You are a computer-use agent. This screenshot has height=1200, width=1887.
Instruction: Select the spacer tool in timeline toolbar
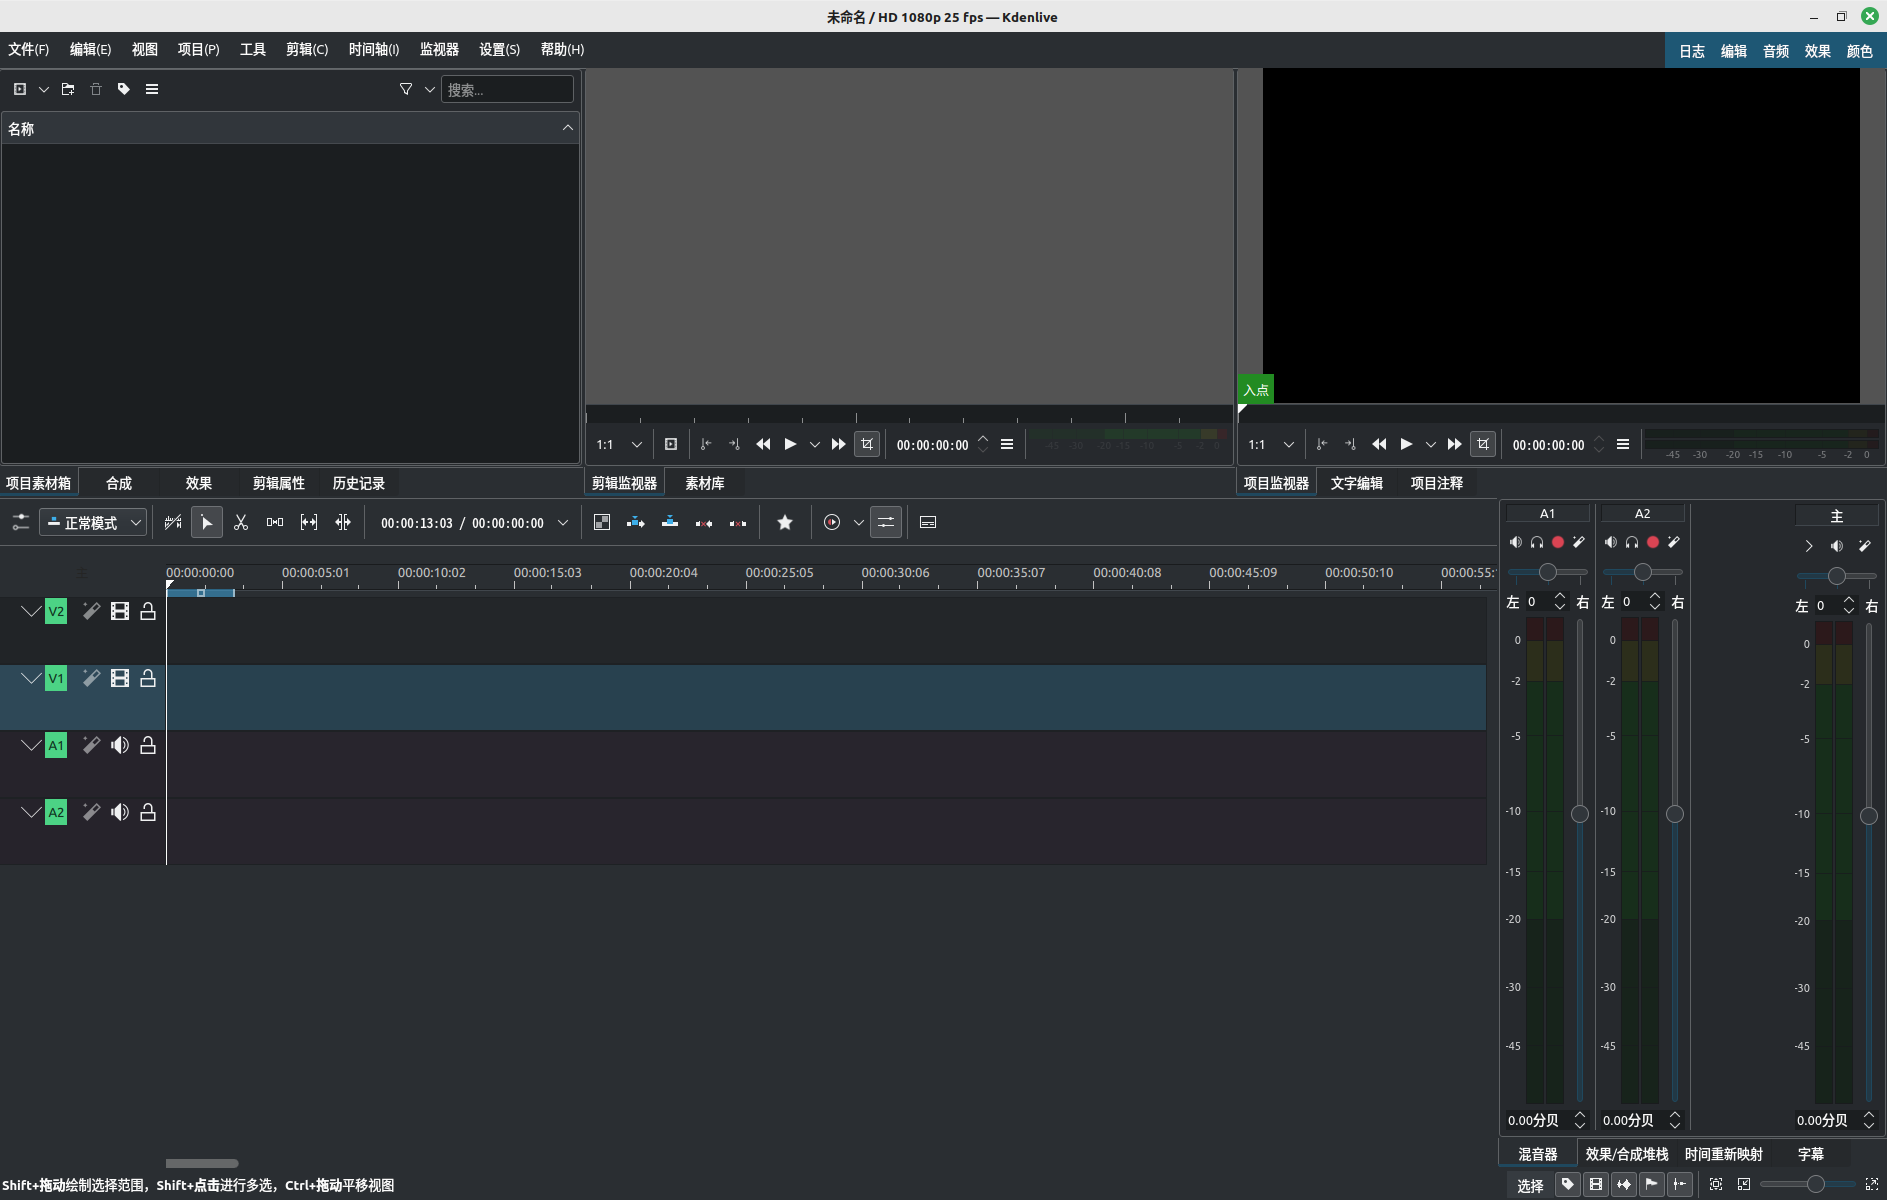click(275, 522)
